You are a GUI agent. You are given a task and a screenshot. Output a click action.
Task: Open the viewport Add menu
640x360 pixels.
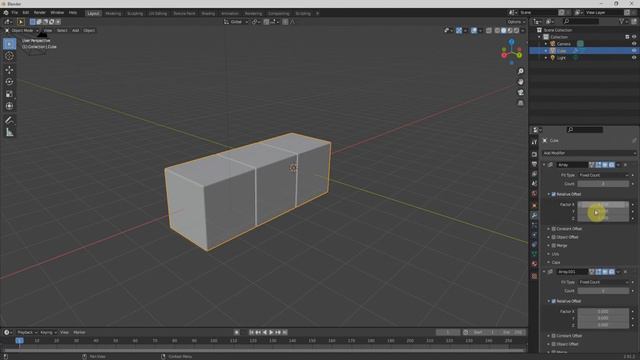[76, 30]
